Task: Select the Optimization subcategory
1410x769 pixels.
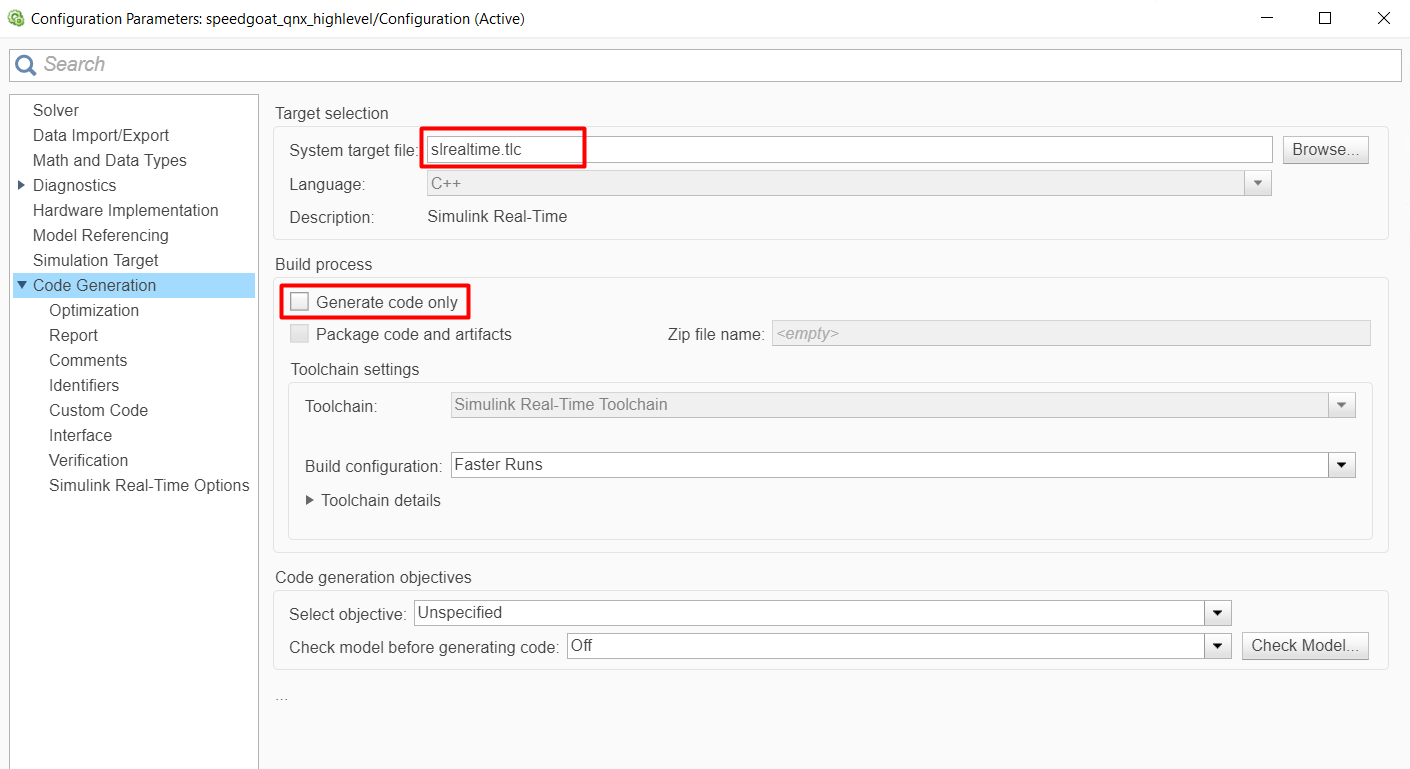Action: point(94,310)
